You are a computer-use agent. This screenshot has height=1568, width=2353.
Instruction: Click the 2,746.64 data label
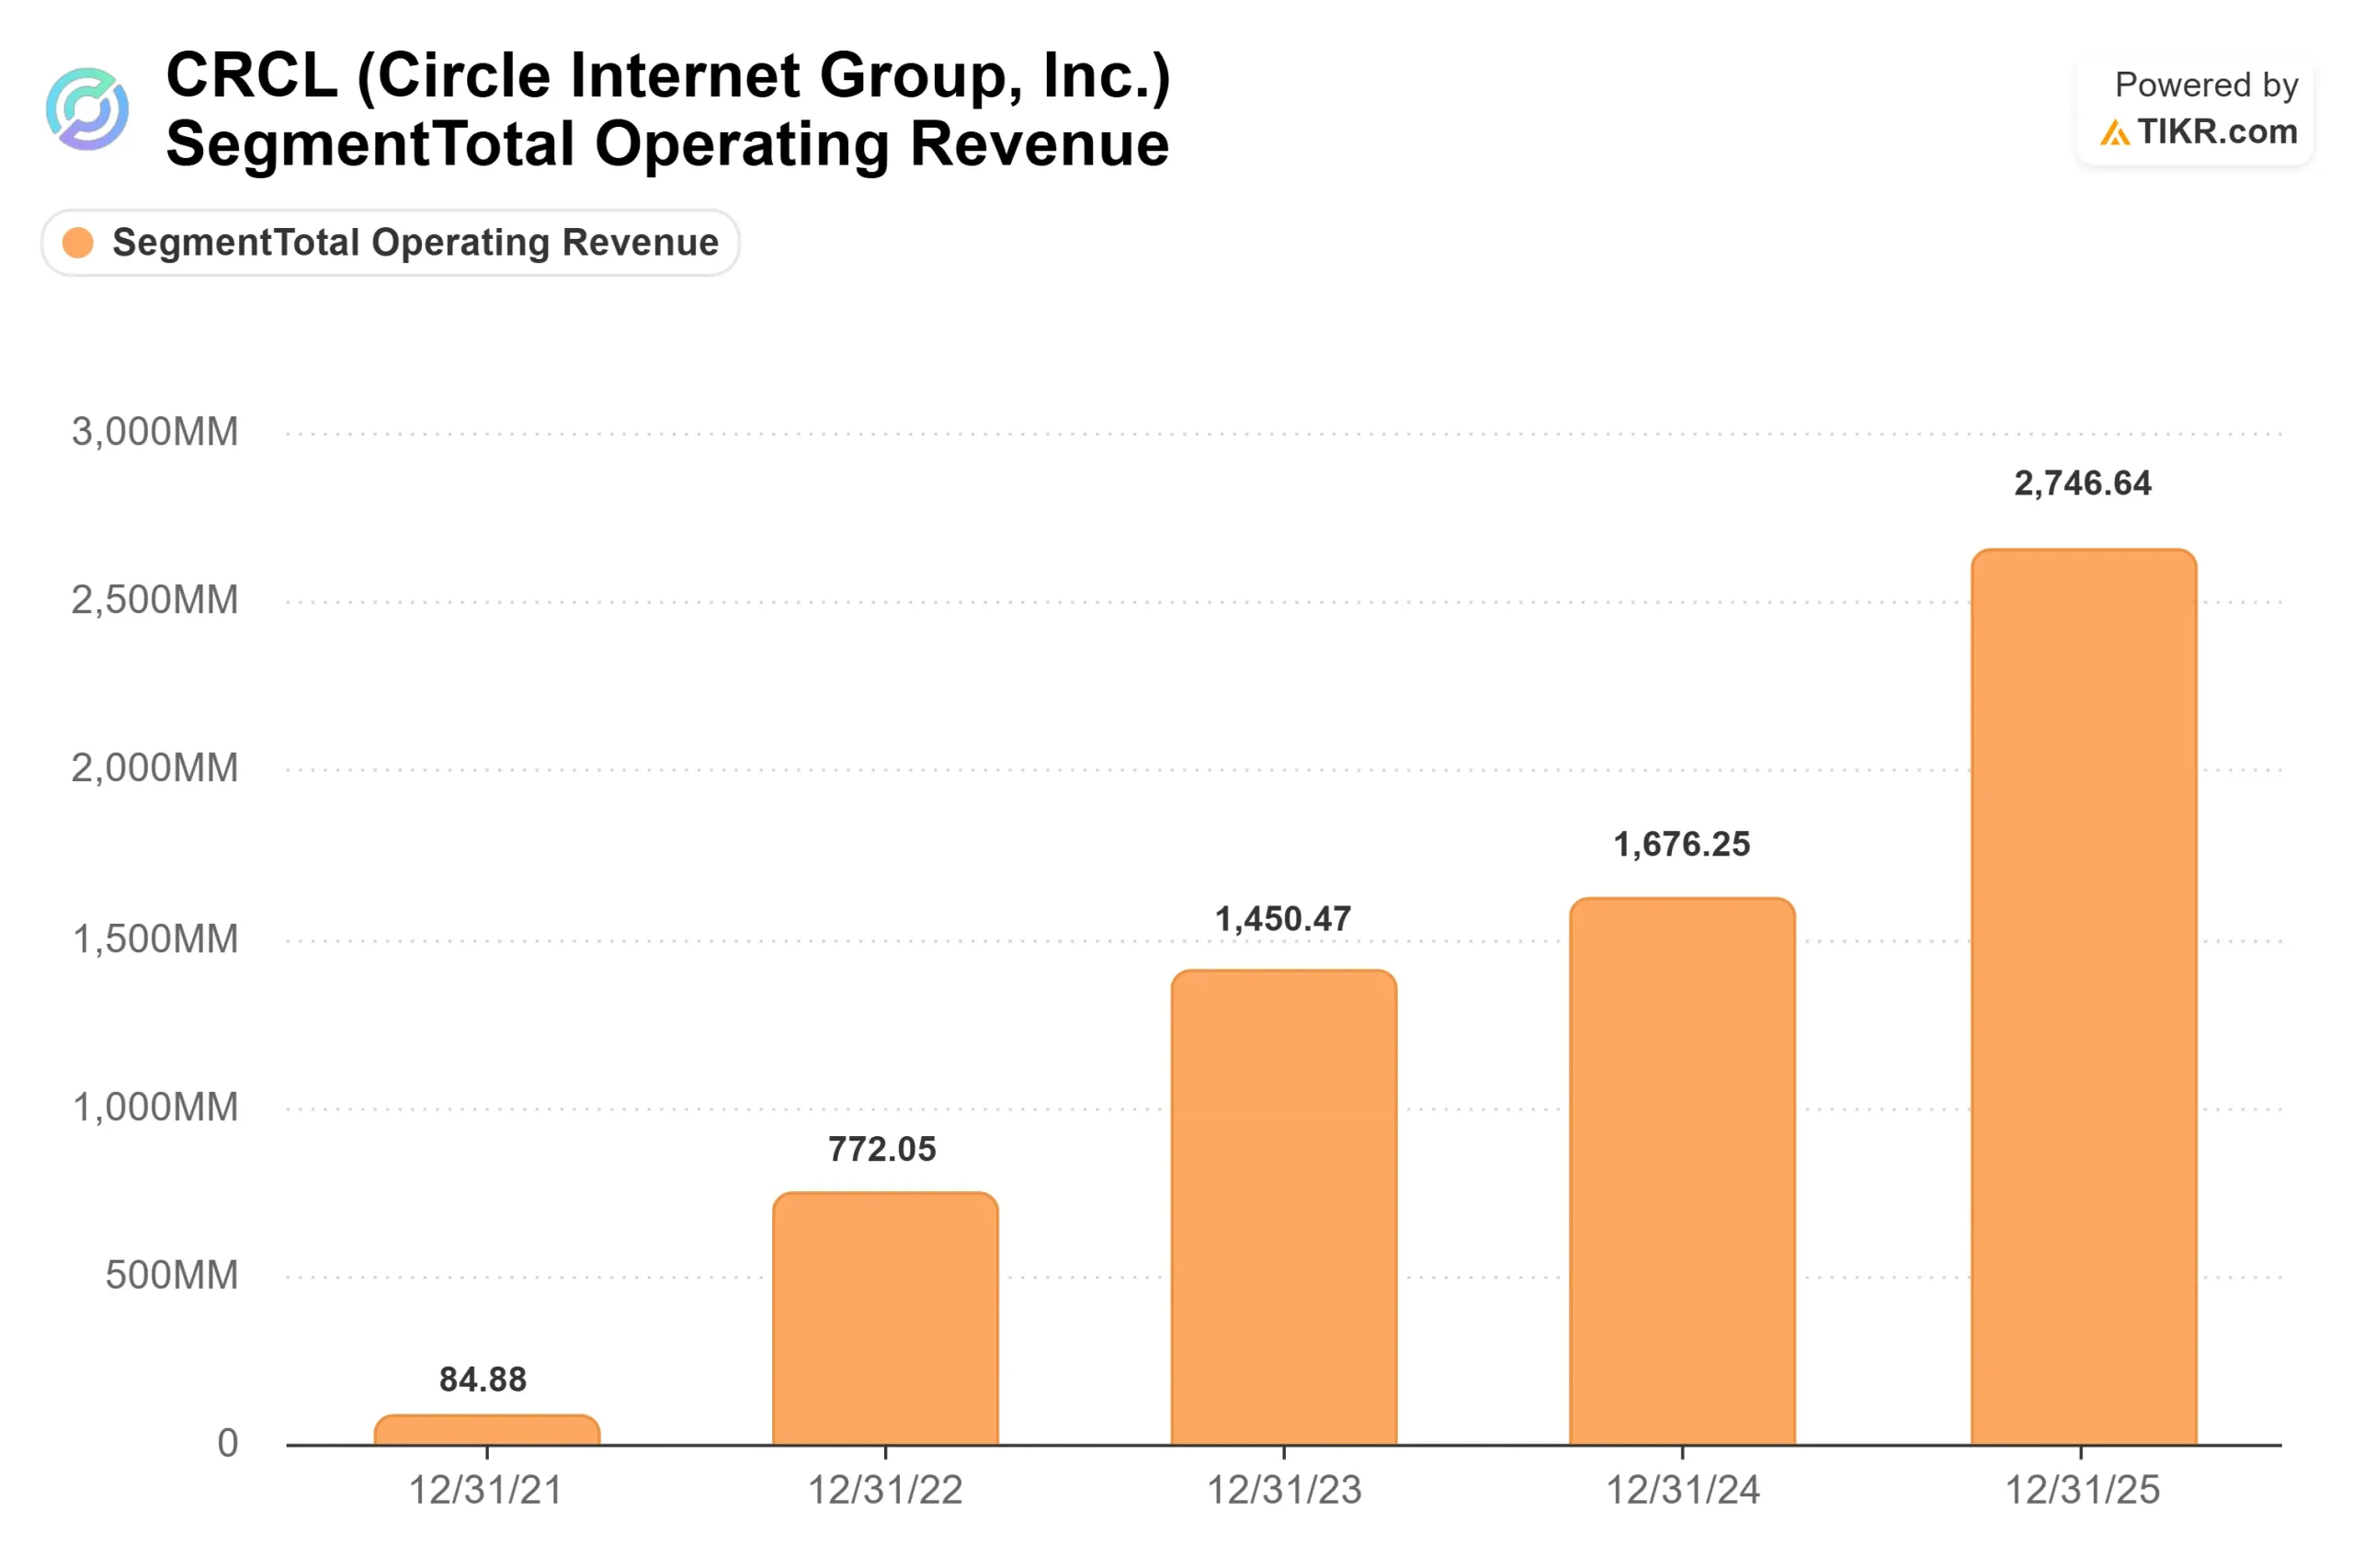(2082, 483)
